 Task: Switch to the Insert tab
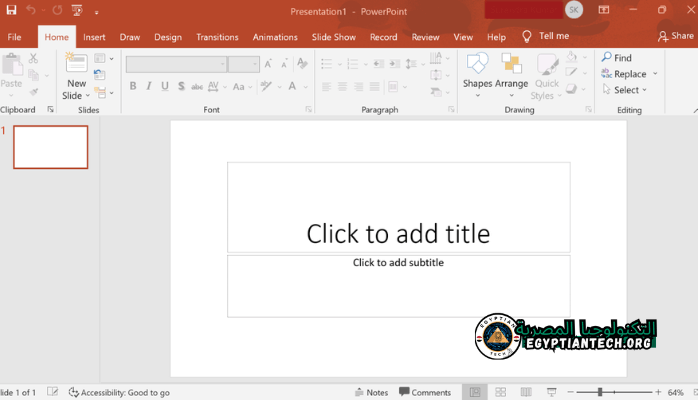point(94,37)
